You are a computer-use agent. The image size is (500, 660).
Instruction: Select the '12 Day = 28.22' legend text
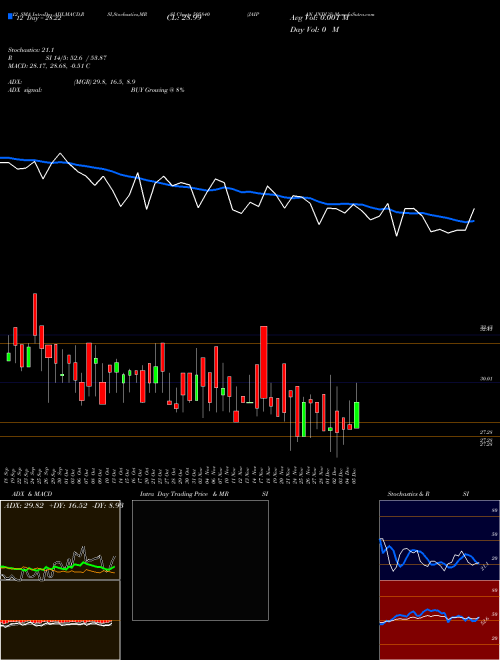pos(37,19)
